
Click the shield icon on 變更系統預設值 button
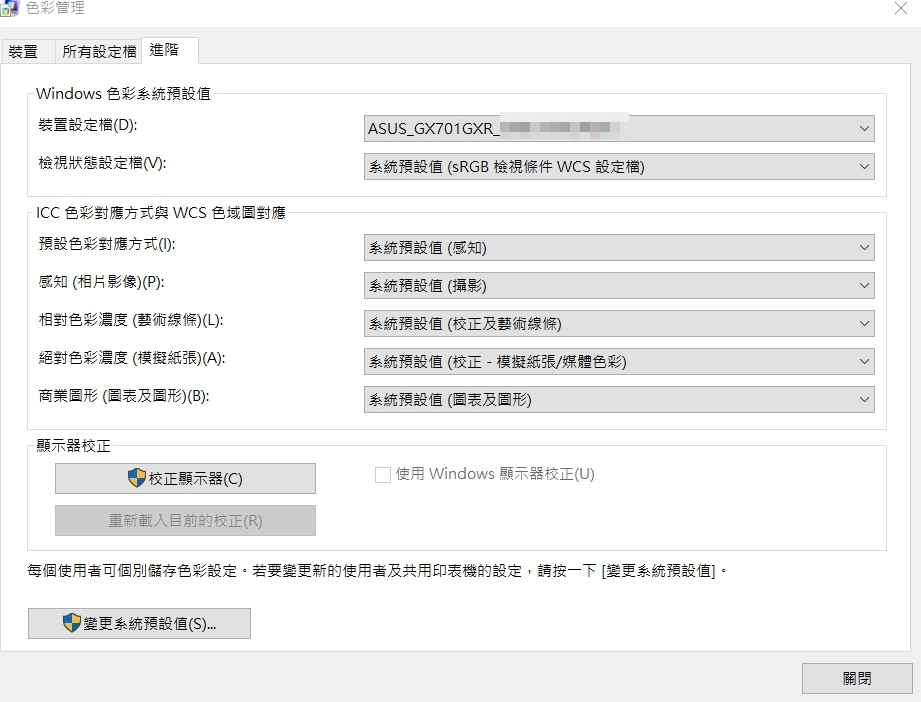click(x=72, y=622)
